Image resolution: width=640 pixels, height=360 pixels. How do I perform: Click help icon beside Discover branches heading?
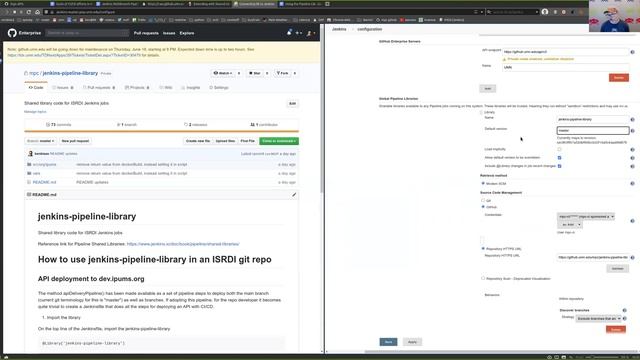pyautogui.click(x=624, y=310)
